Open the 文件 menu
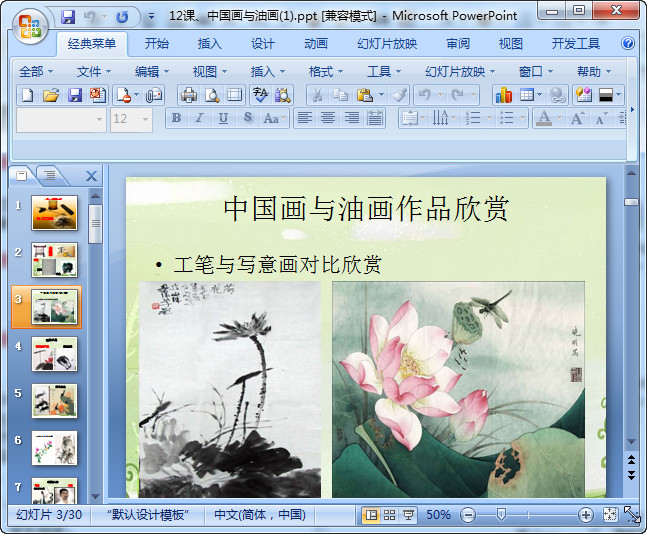Viewport: 647px width, 534px height. point(94,72)
